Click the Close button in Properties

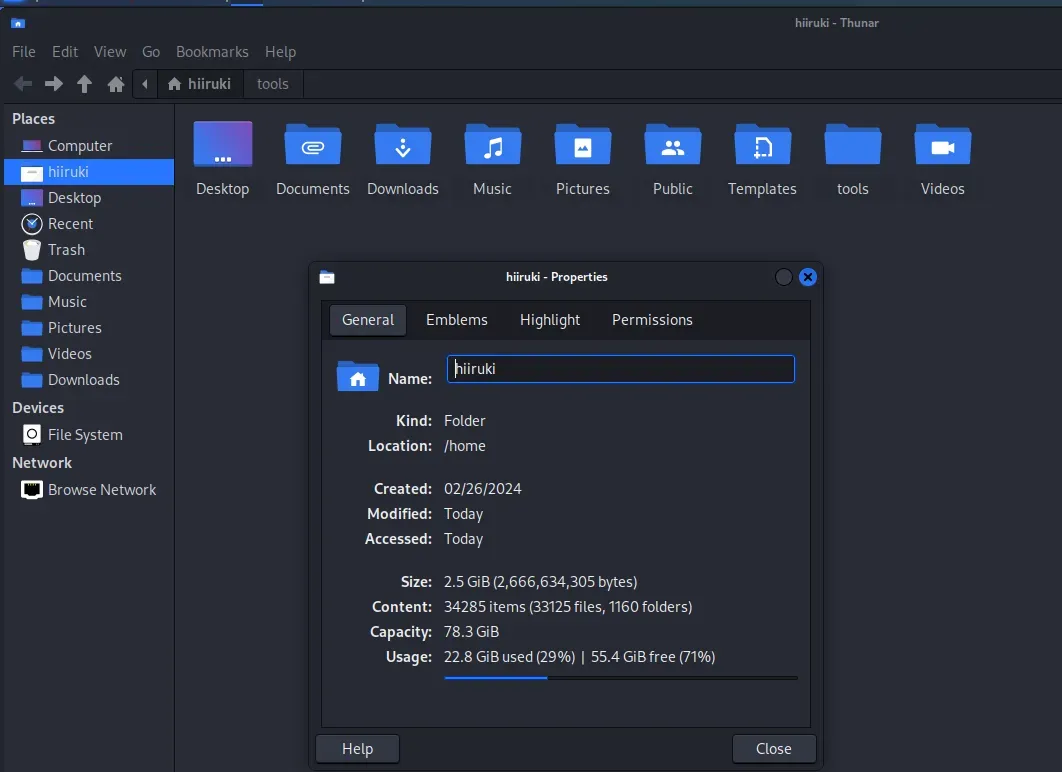click(773, 749)
